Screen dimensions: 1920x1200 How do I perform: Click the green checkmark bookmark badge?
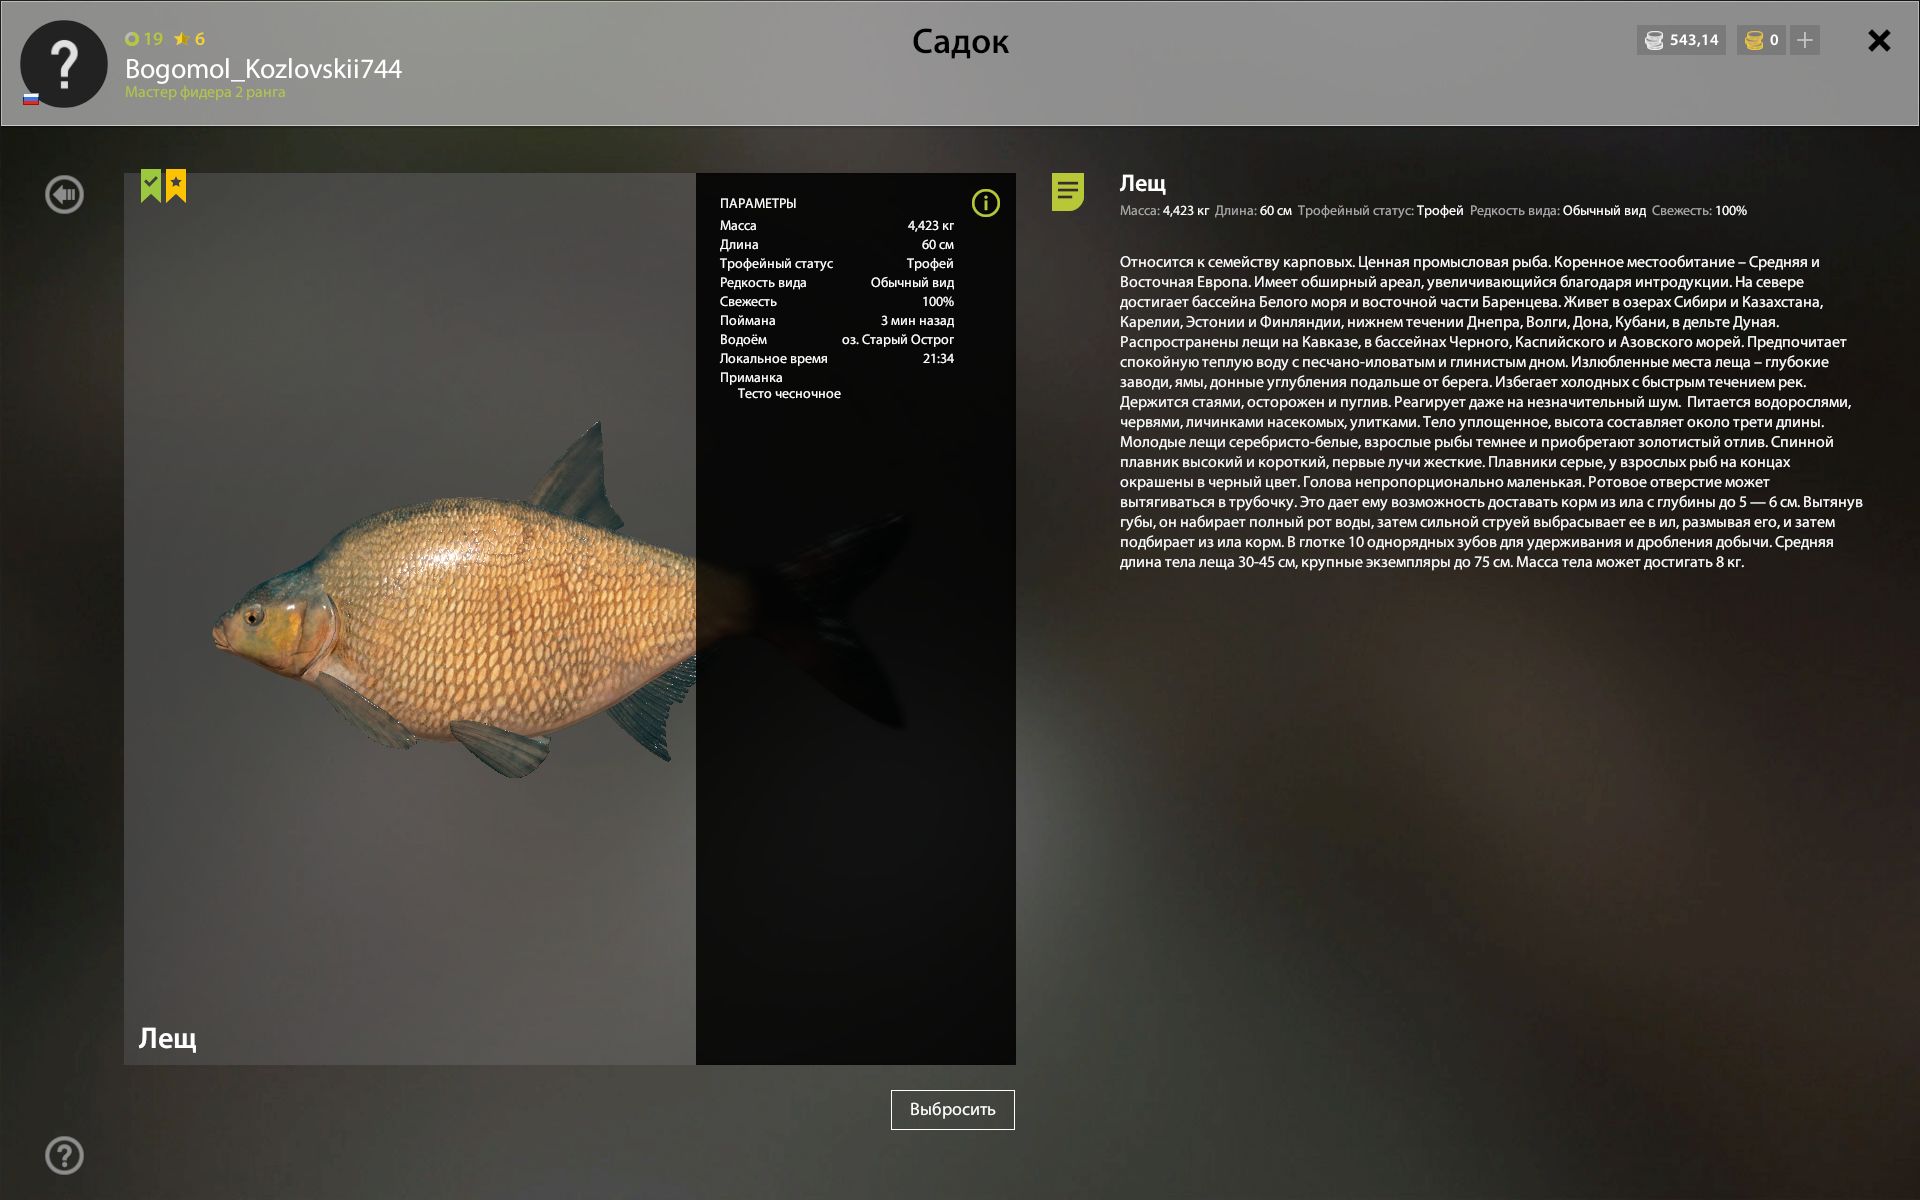[x=151, y=185]
